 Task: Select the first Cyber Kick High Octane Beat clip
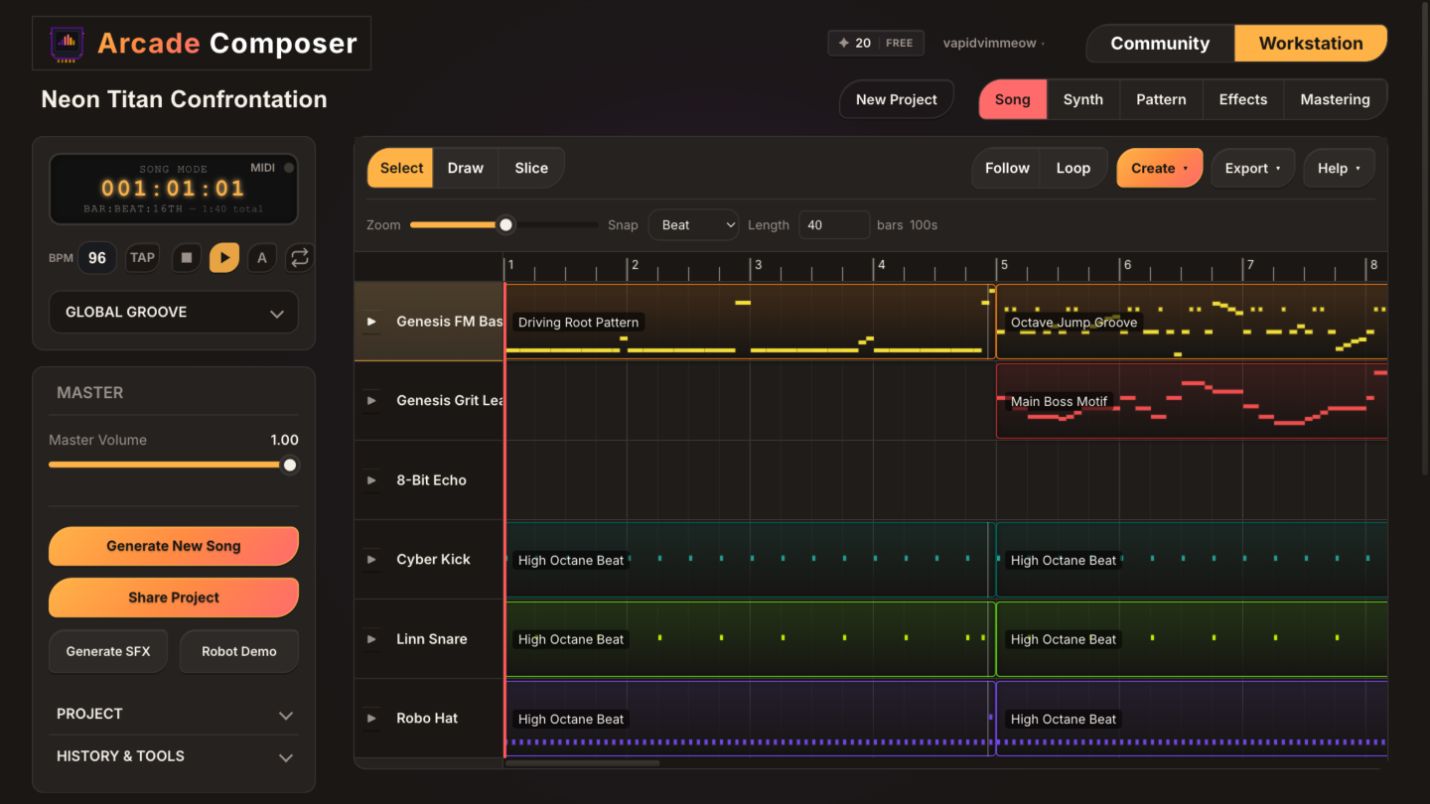tap(748, 560)
